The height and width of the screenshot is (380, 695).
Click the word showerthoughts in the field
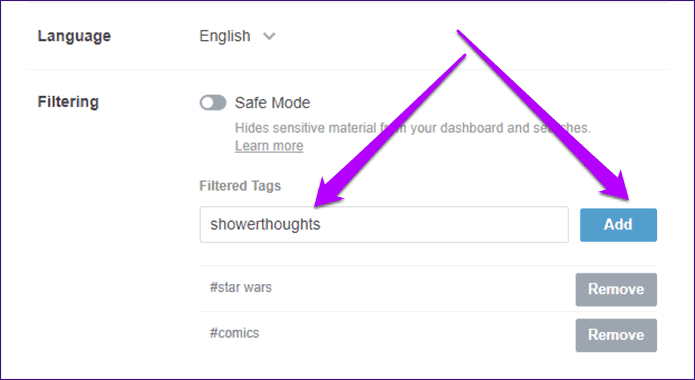(x=265, y=224)
